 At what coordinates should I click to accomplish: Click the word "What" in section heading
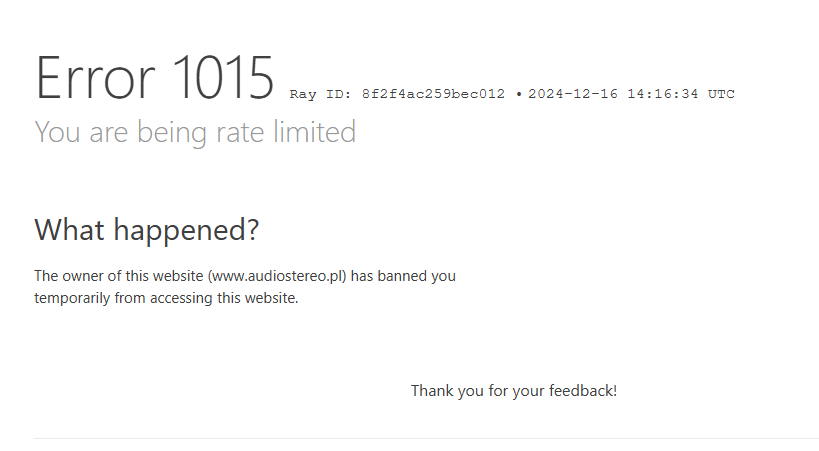pyautogui.click(x=69, y=229)
